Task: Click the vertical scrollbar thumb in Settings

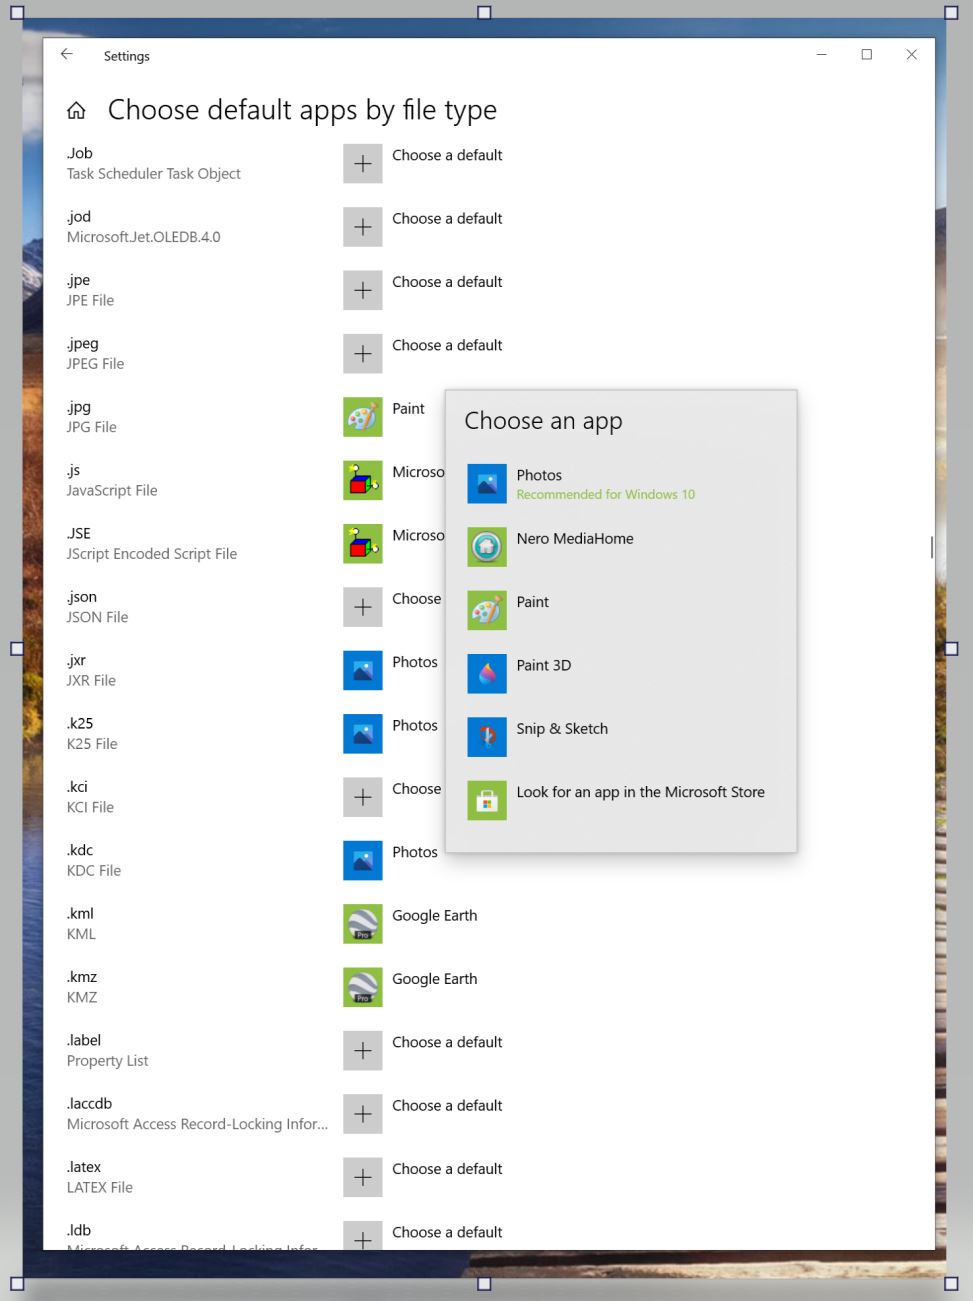Action: click(932, 547)
